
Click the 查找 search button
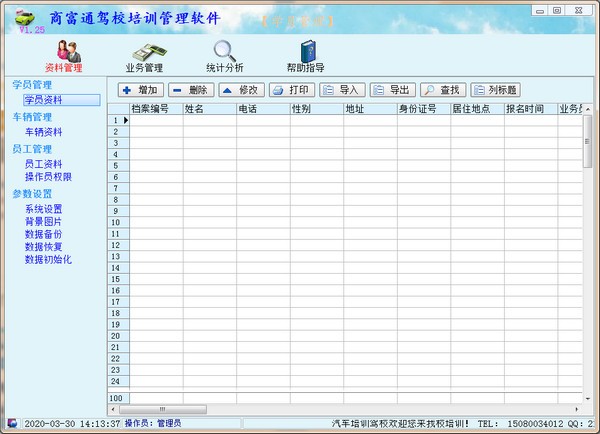pyautogui.click(x=442, y=90)
